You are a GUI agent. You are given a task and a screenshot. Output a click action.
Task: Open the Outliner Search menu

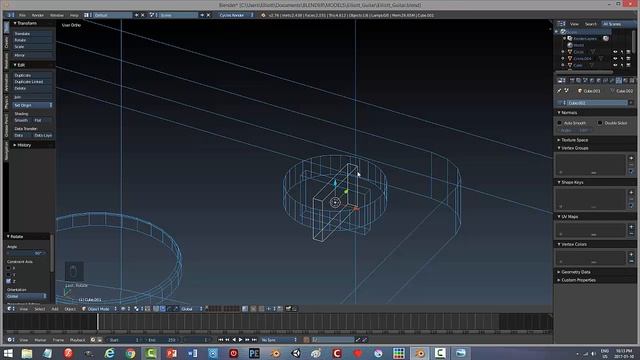(591, 24)
